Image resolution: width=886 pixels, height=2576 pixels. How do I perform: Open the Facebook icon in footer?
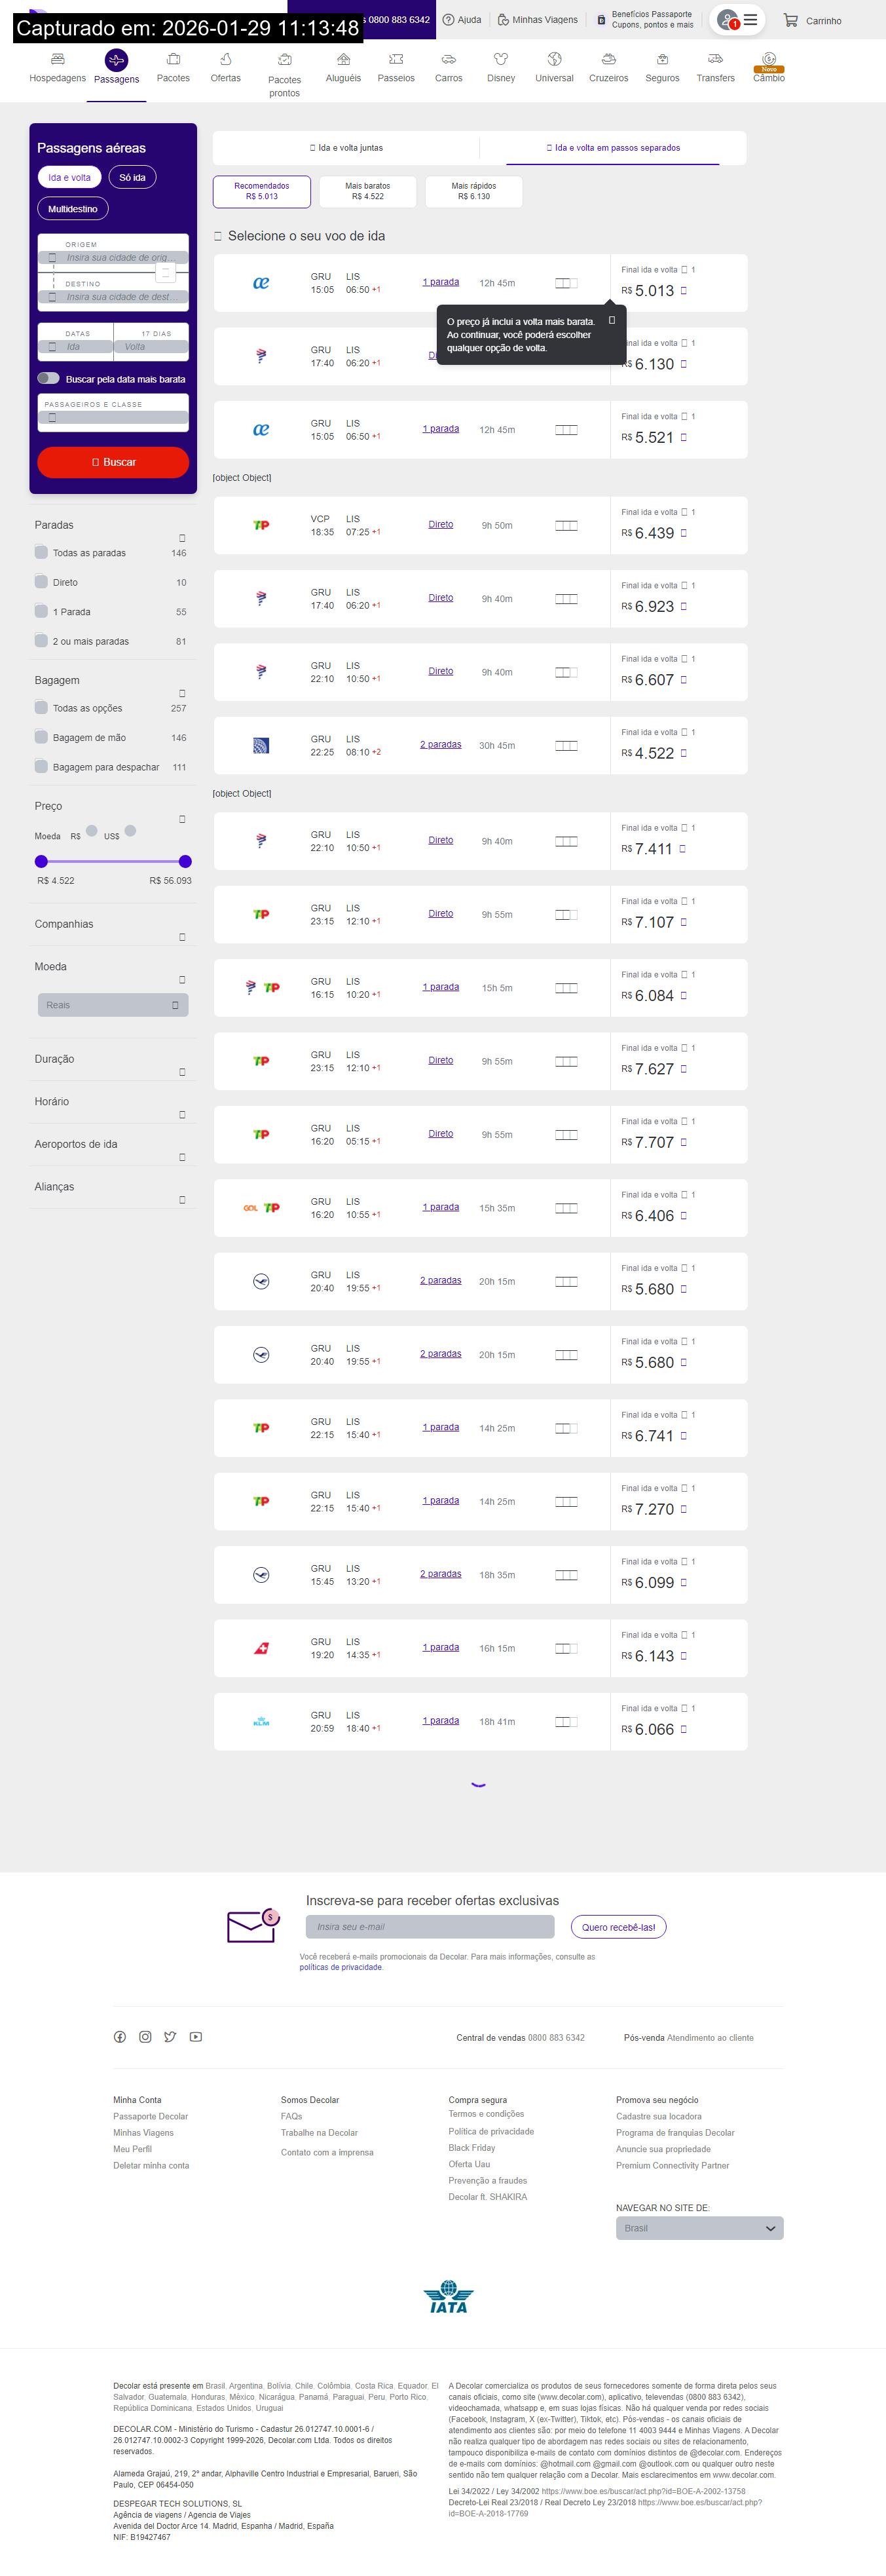120,2037
